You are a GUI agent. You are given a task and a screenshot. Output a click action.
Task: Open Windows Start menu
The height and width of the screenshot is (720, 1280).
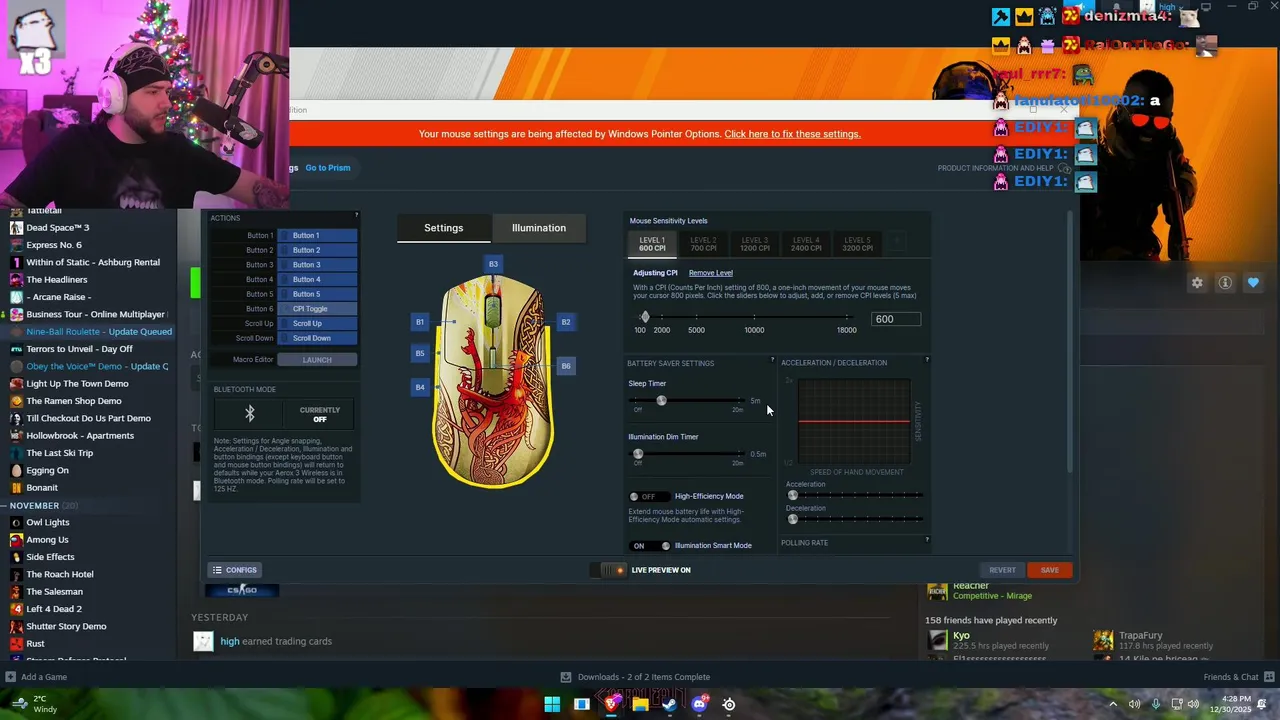click(x=552, y=704)
